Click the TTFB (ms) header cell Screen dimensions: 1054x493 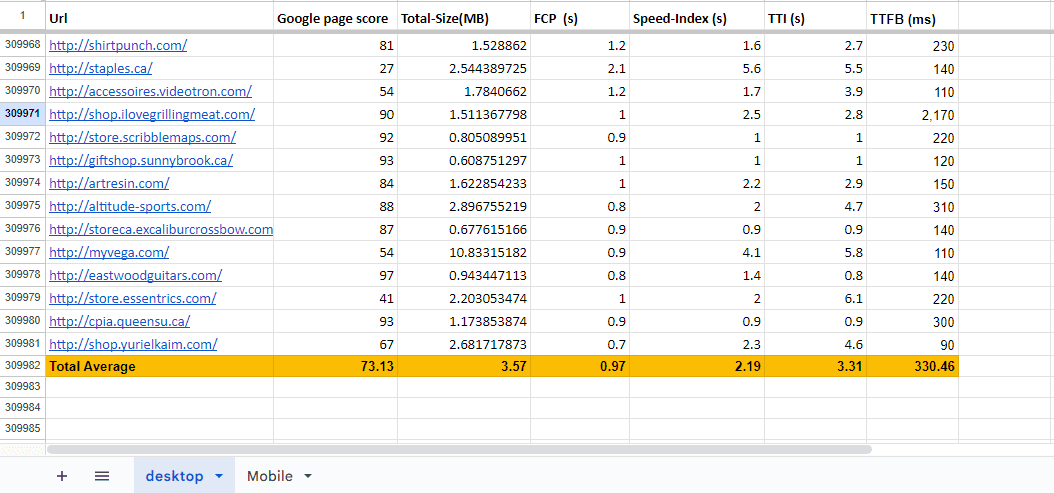(912, 17)
